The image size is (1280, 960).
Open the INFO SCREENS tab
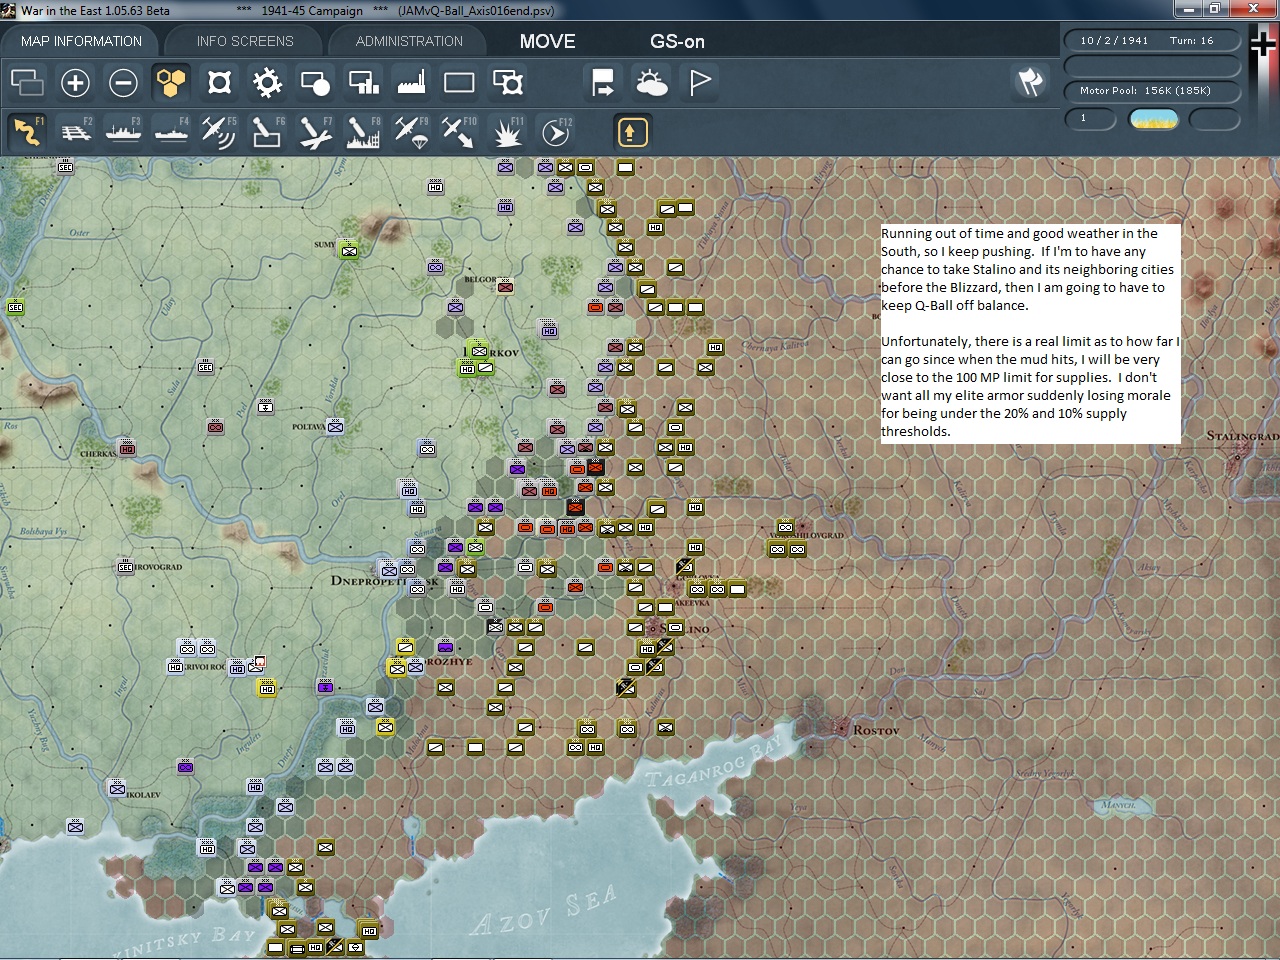coord(245,41)
